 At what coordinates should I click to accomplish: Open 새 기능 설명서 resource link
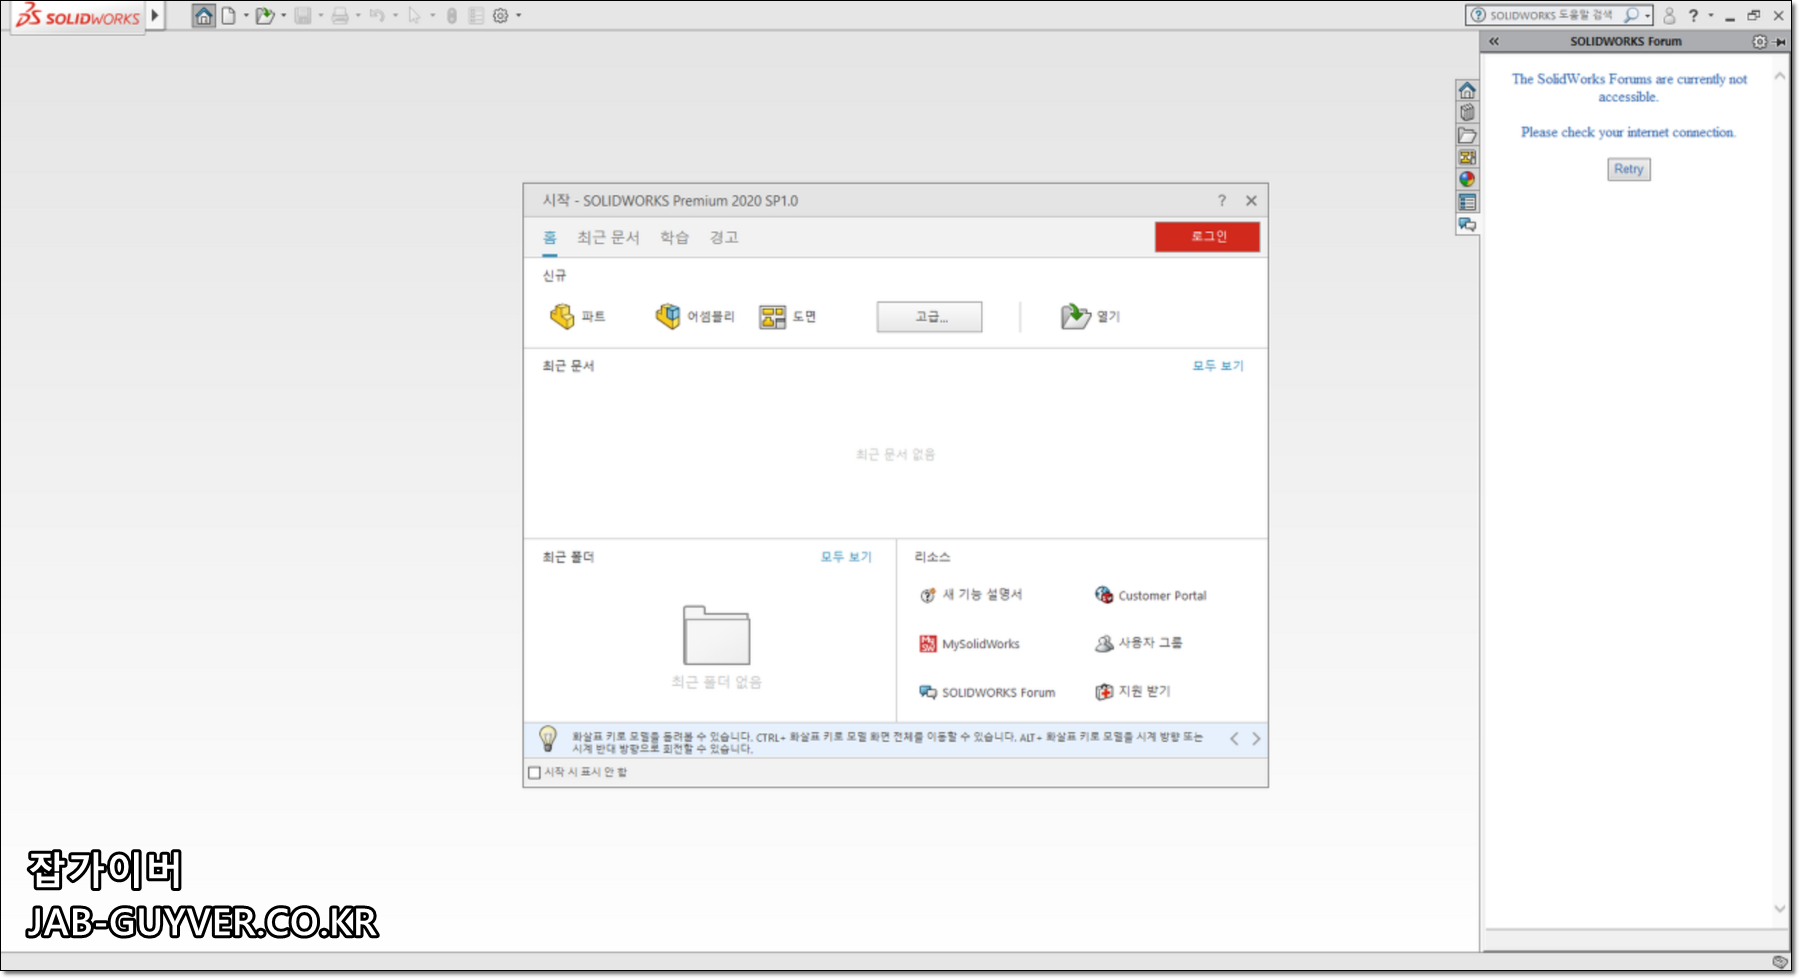coord(971,595)
